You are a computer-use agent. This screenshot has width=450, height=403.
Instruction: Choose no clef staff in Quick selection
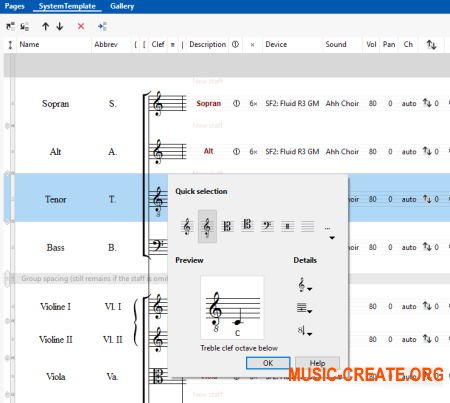coord(307,227)
